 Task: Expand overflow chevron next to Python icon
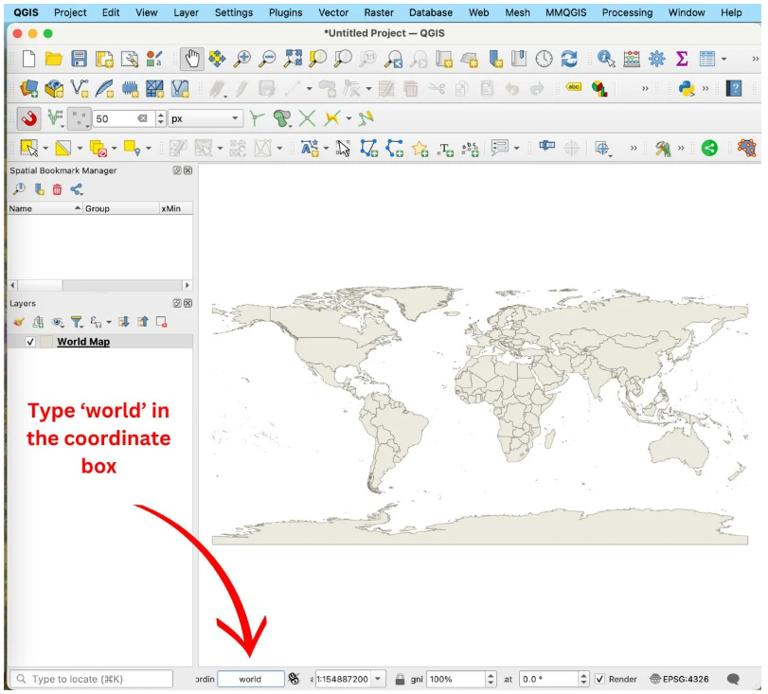coord(705,89)
